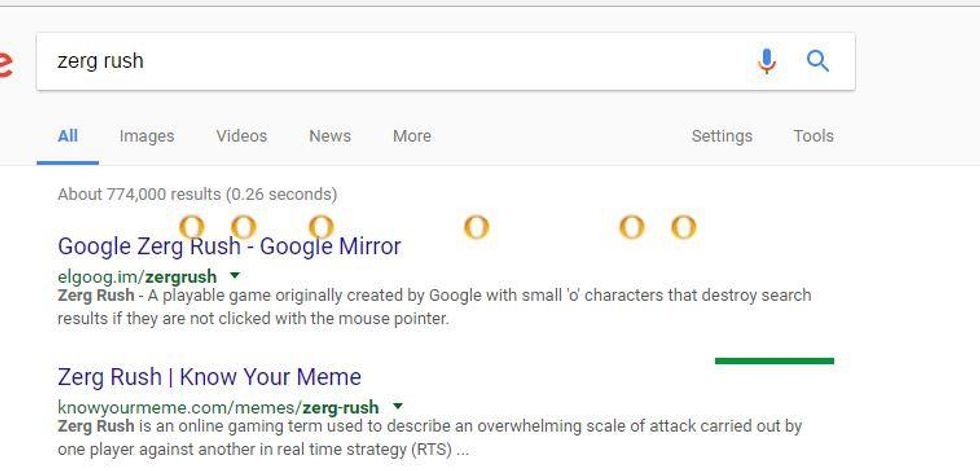Switch to the Images tab
Viewport: 980px width, 471px height.
pos(147,136)
